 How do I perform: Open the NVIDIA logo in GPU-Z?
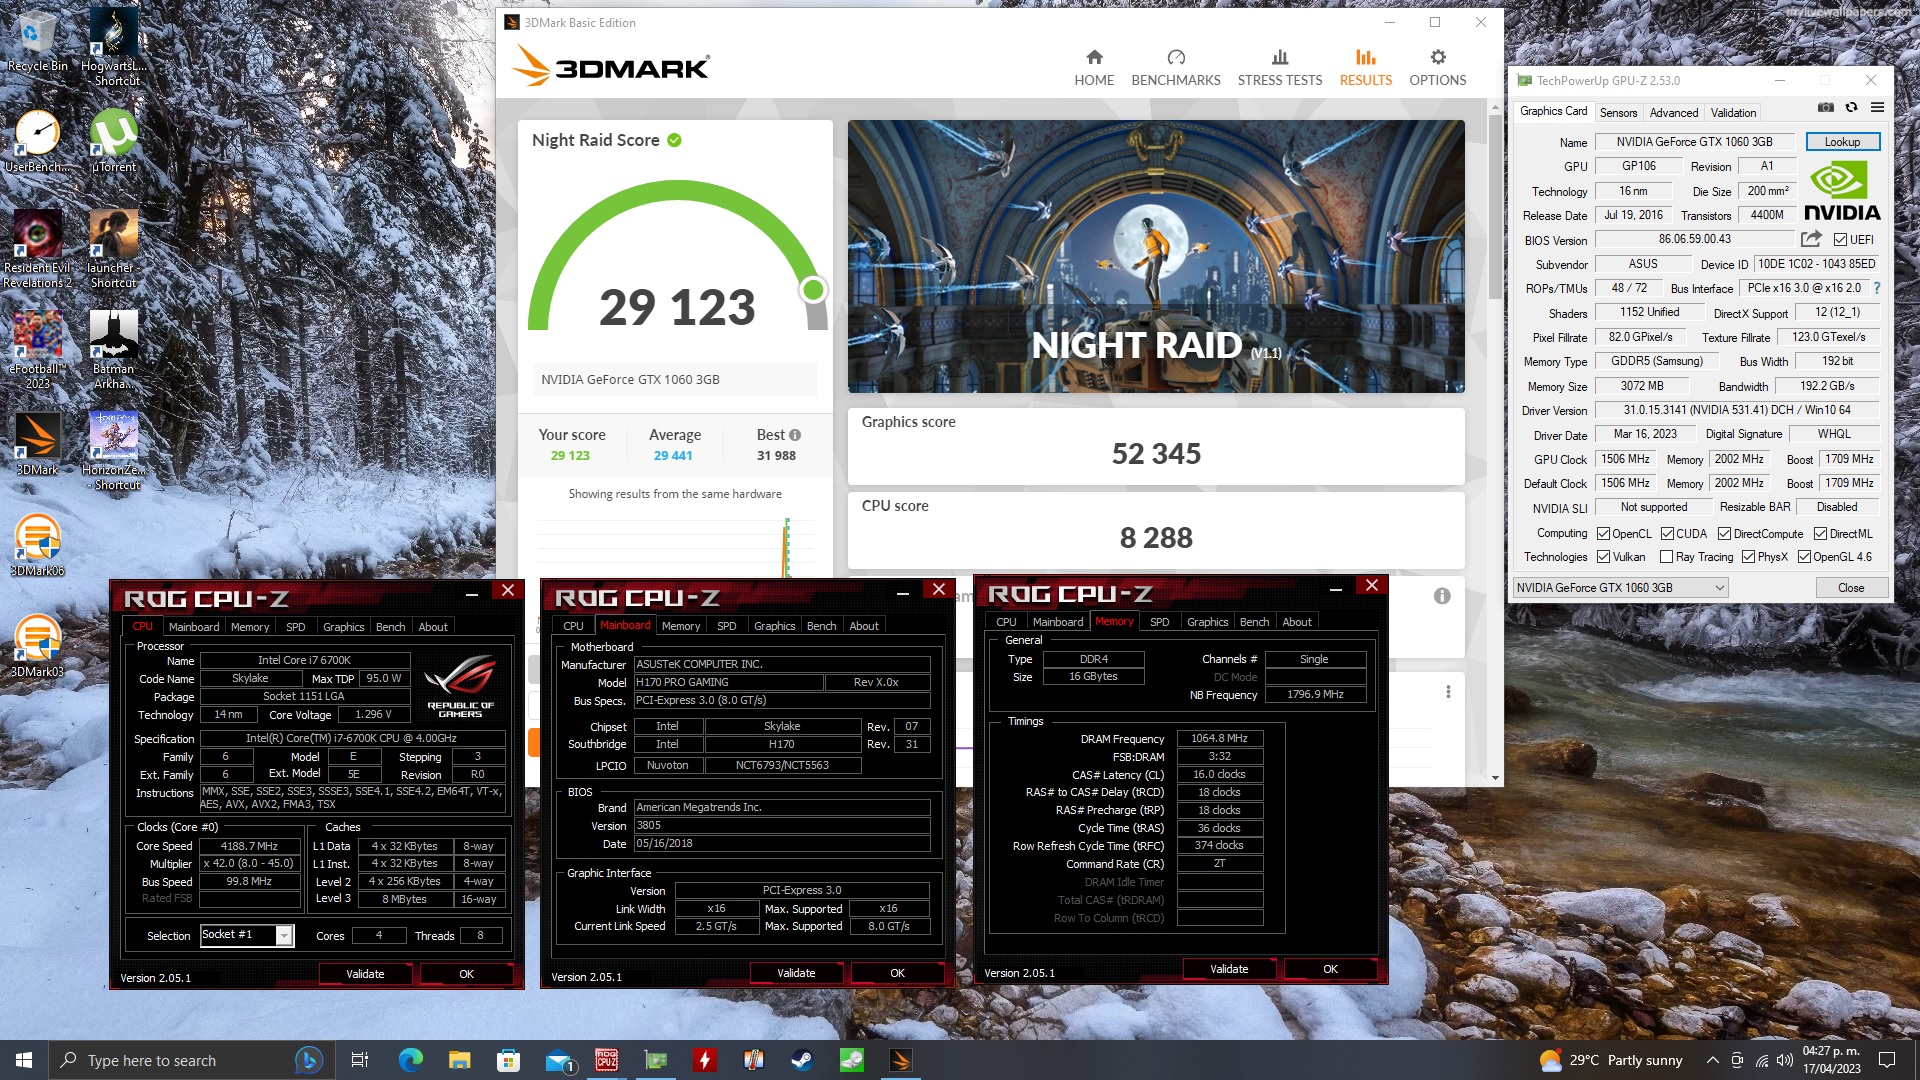pos(1842,191)
